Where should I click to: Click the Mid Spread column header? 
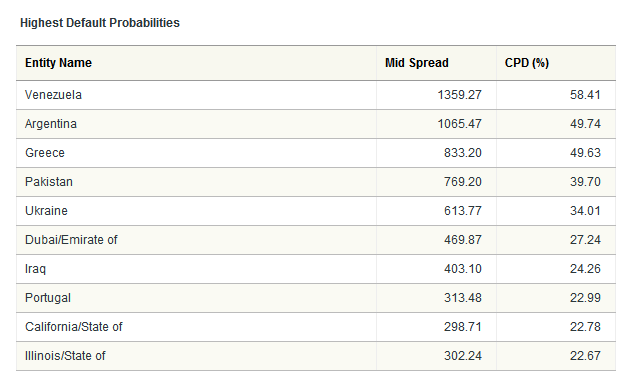click(417, 63)
